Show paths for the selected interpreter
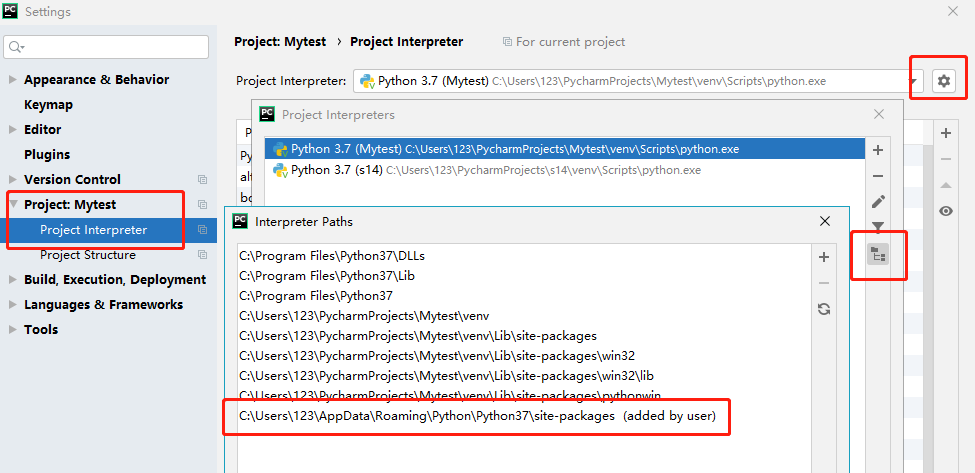The width and height of the screenshot is (975, 473). point(878,254)
